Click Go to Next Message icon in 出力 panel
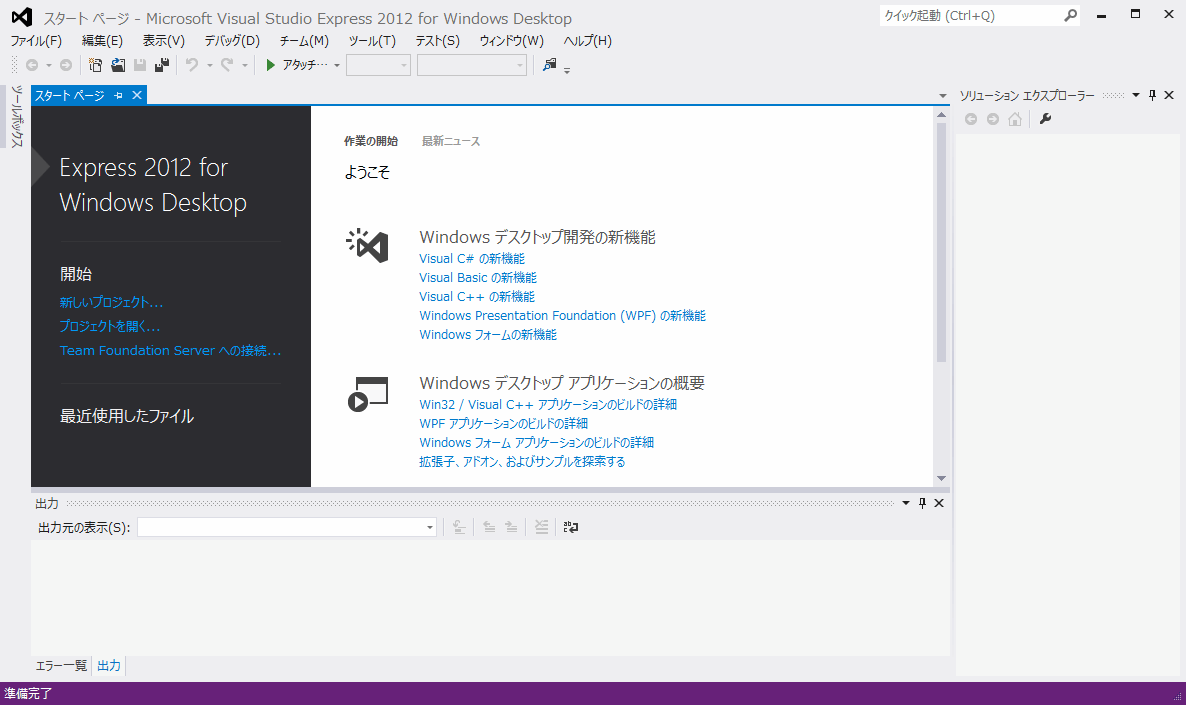This screenshot has height=705, width=1186. click(x=511, y=527)
